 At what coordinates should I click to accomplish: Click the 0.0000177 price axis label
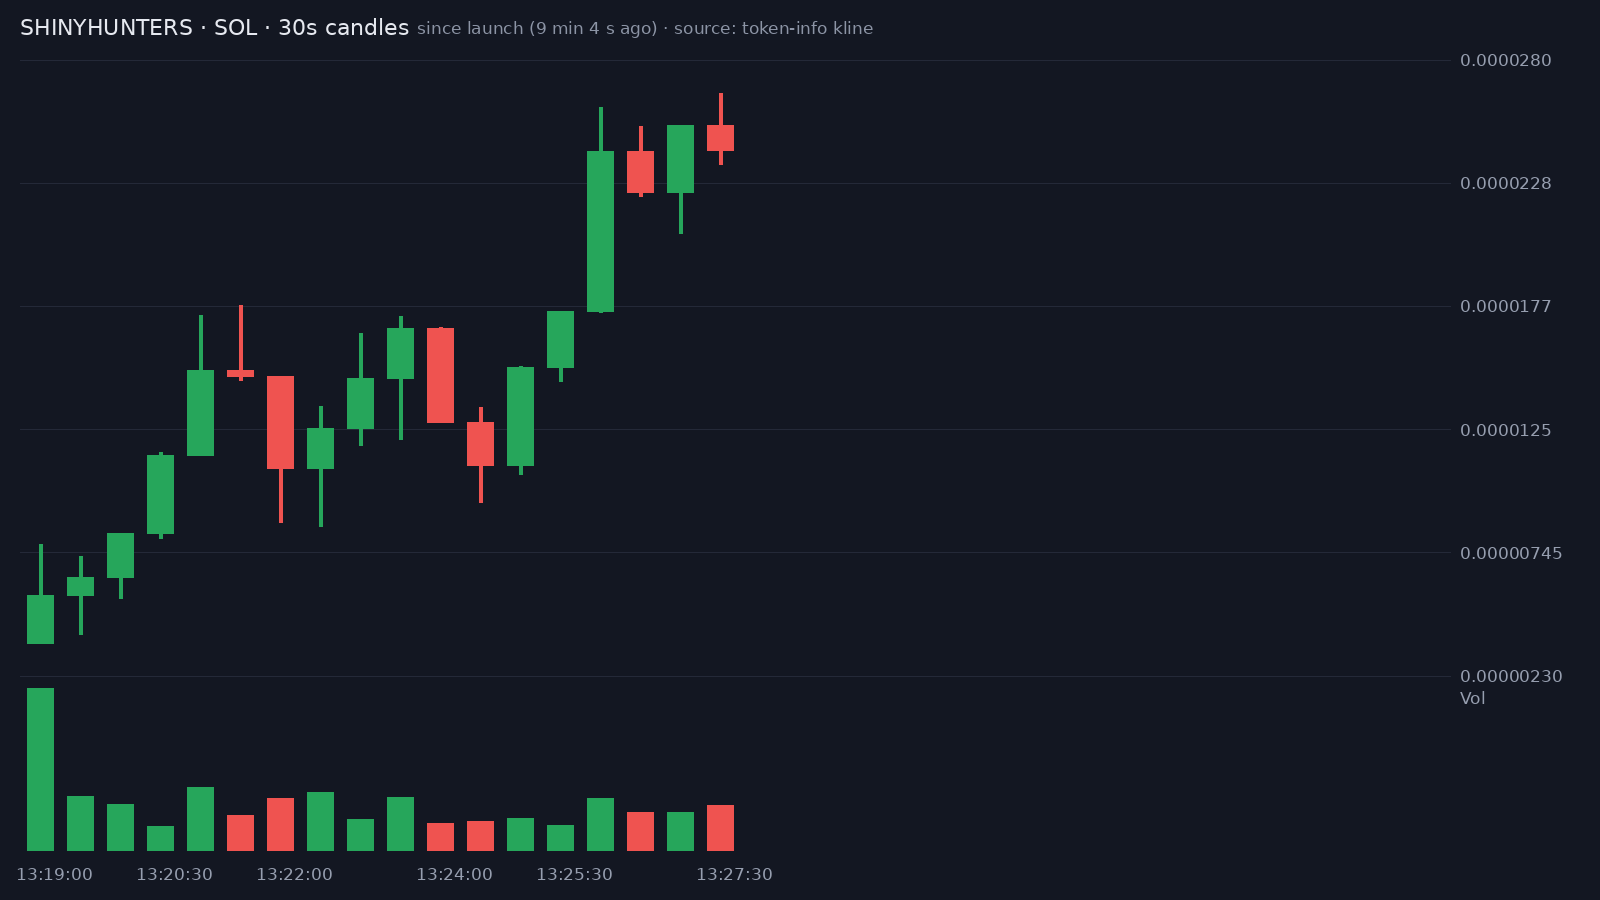point(1505,306)
